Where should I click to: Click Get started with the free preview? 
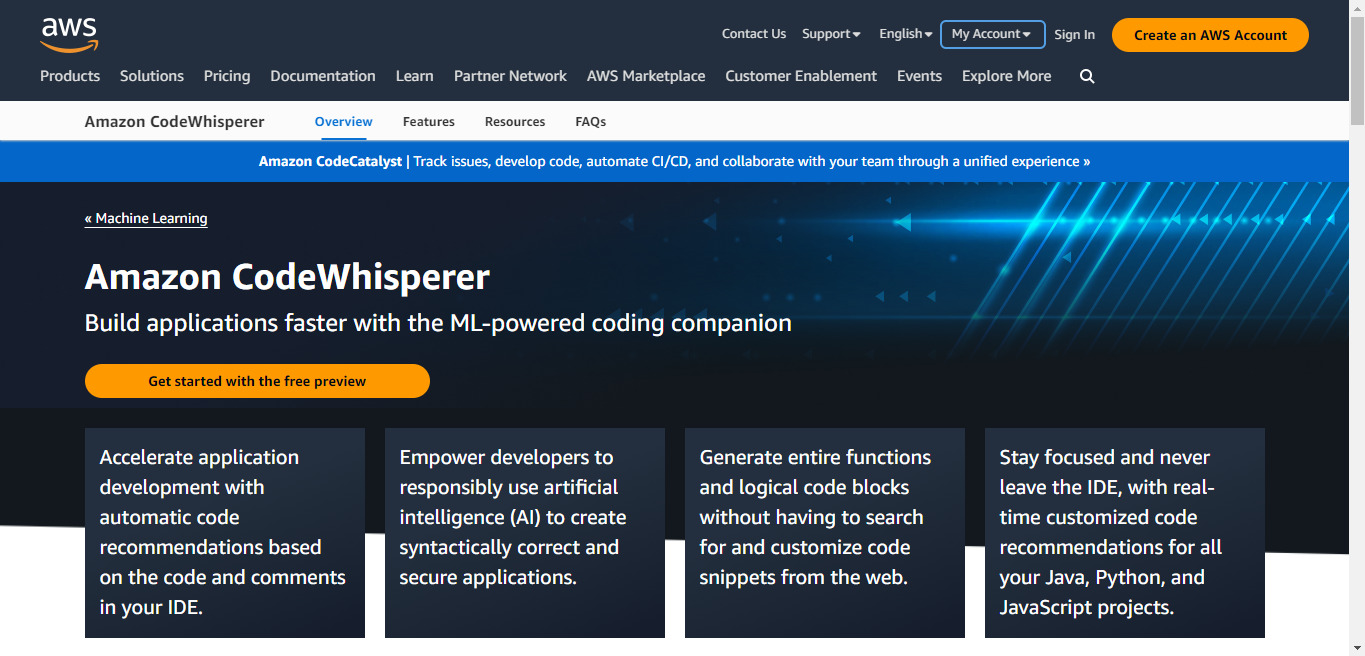click(x=257, y=381)
